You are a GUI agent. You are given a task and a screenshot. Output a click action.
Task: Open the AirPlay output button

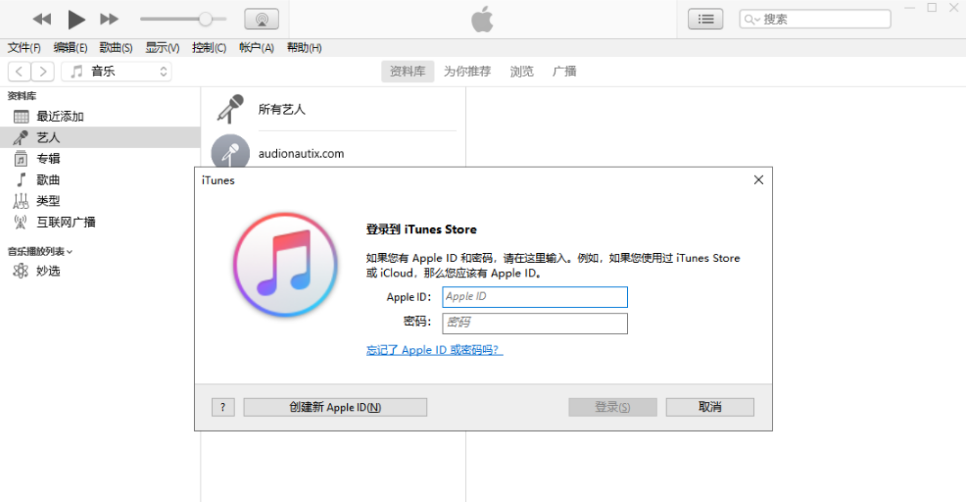262,19
